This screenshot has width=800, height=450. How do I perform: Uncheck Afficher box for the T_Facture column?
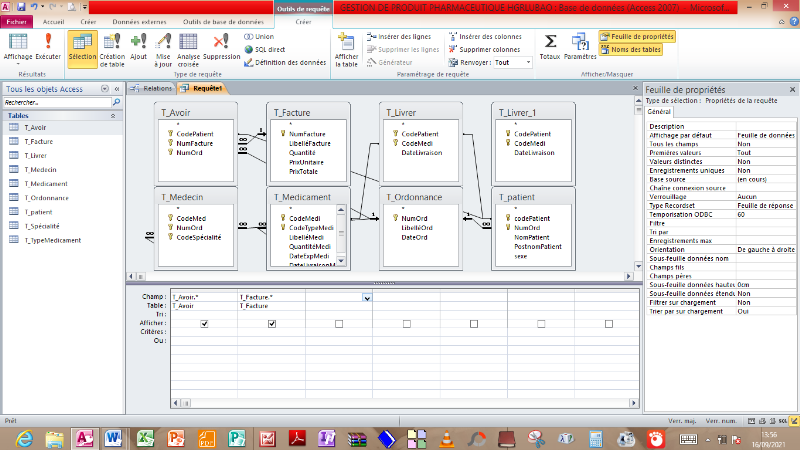pos(272,324)
